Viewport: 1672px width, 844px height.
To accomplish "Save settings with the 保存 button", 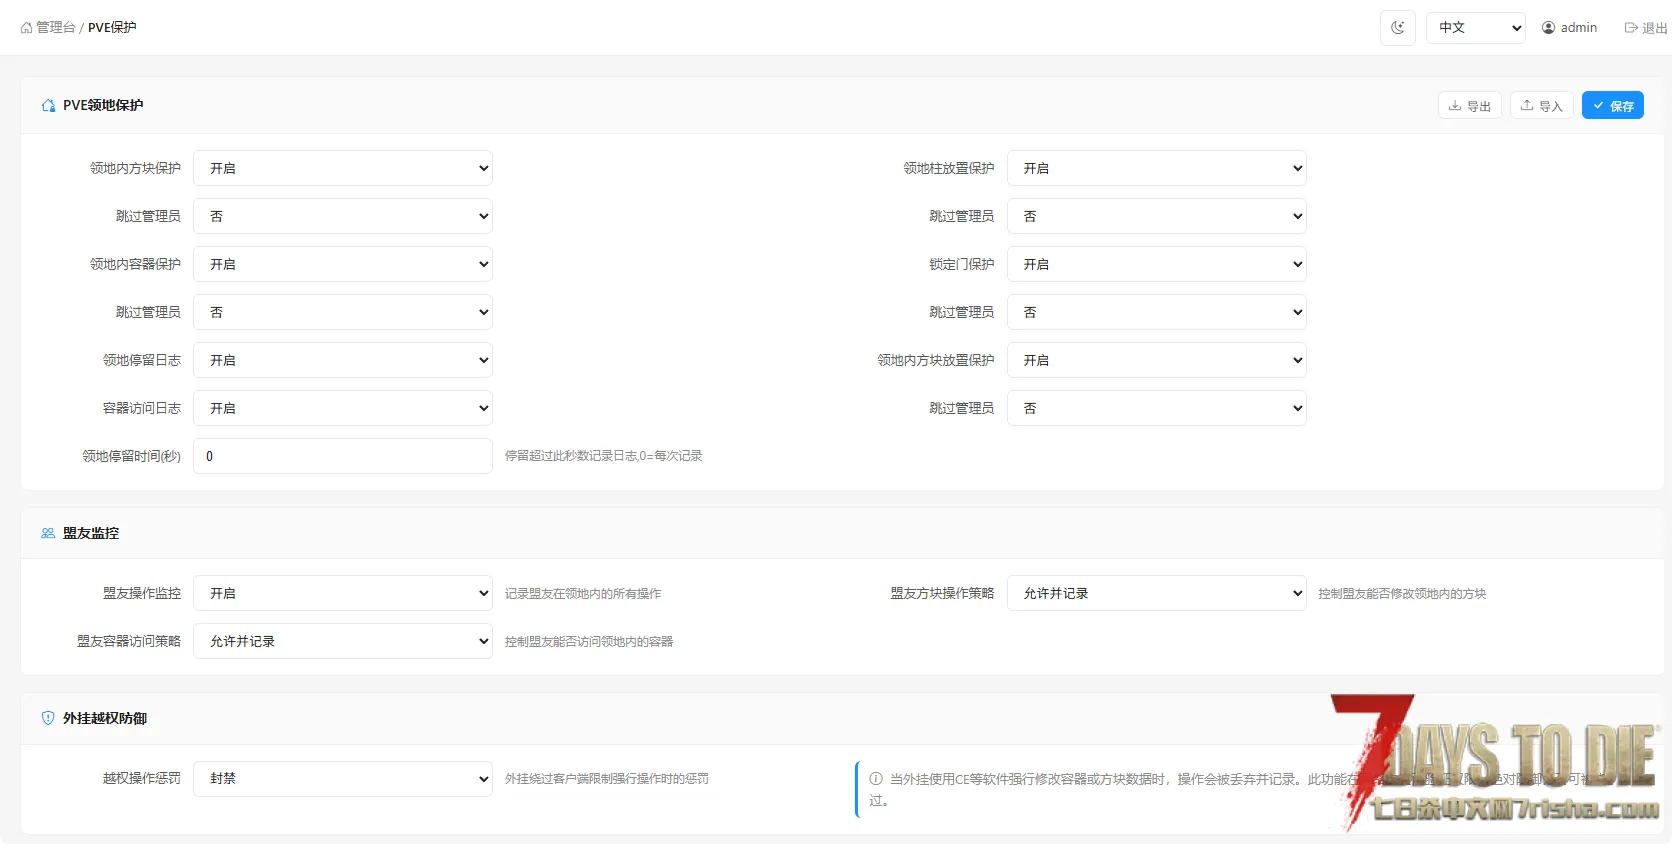I will (x=1612, y=106).
